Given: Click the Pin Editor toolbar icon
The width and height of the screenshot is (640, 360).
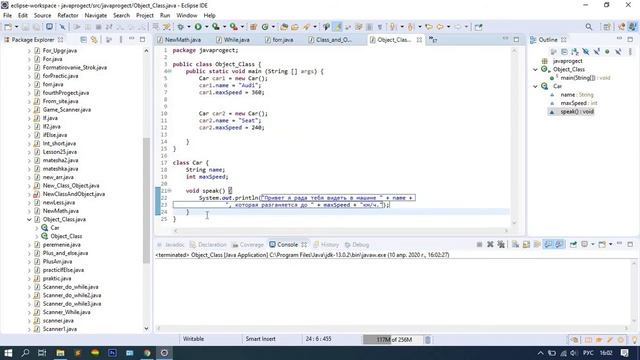Looking at the screenshot, I should pos(478,27).
